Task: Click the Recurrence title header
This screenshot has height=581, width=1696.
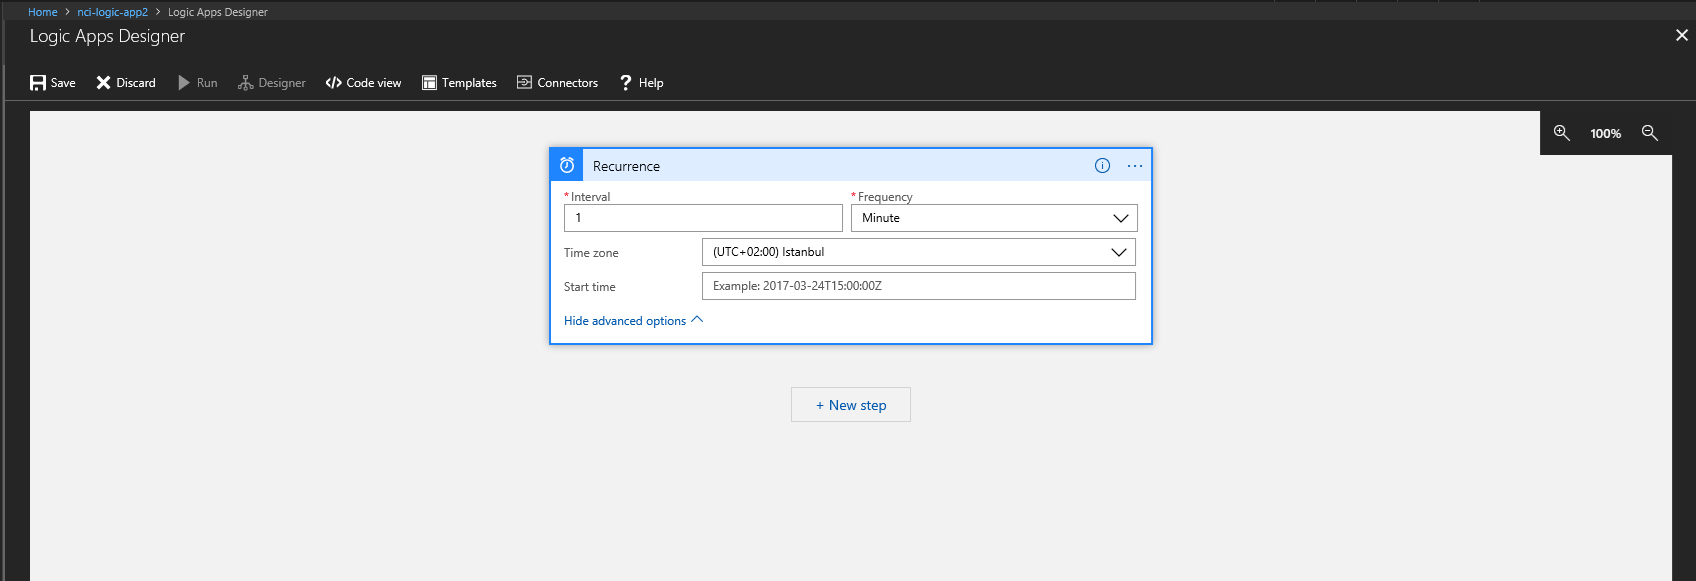Action: point(626,166)
